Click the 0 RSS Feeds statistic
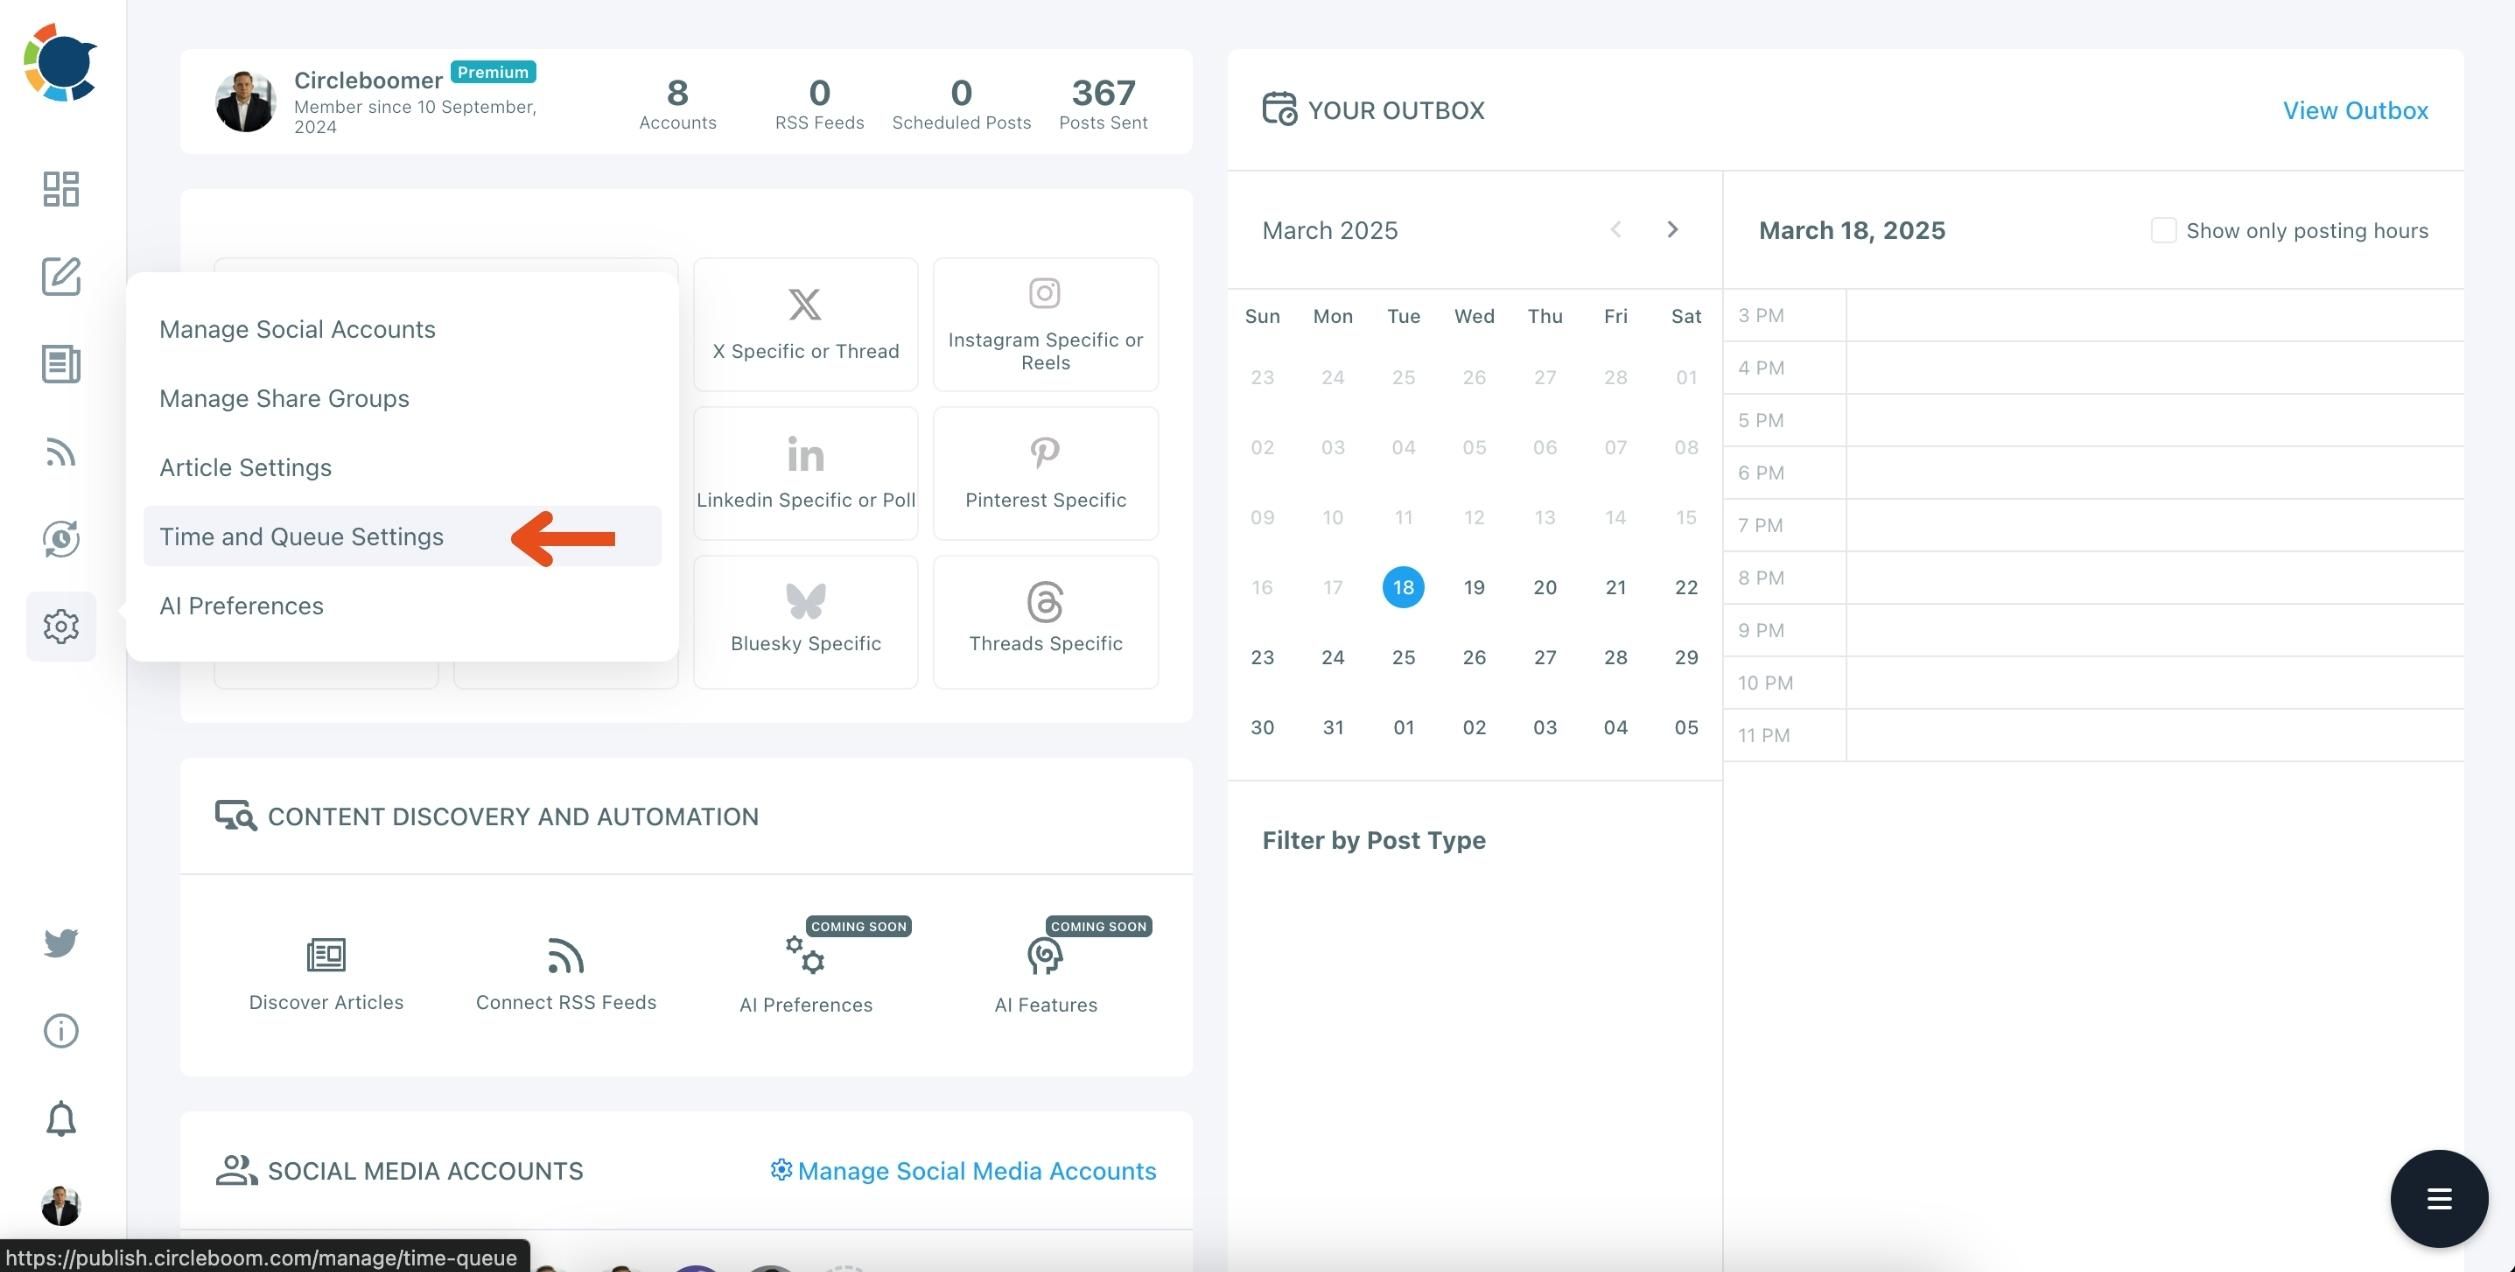 pyautogui.click(x=819, y=103)
